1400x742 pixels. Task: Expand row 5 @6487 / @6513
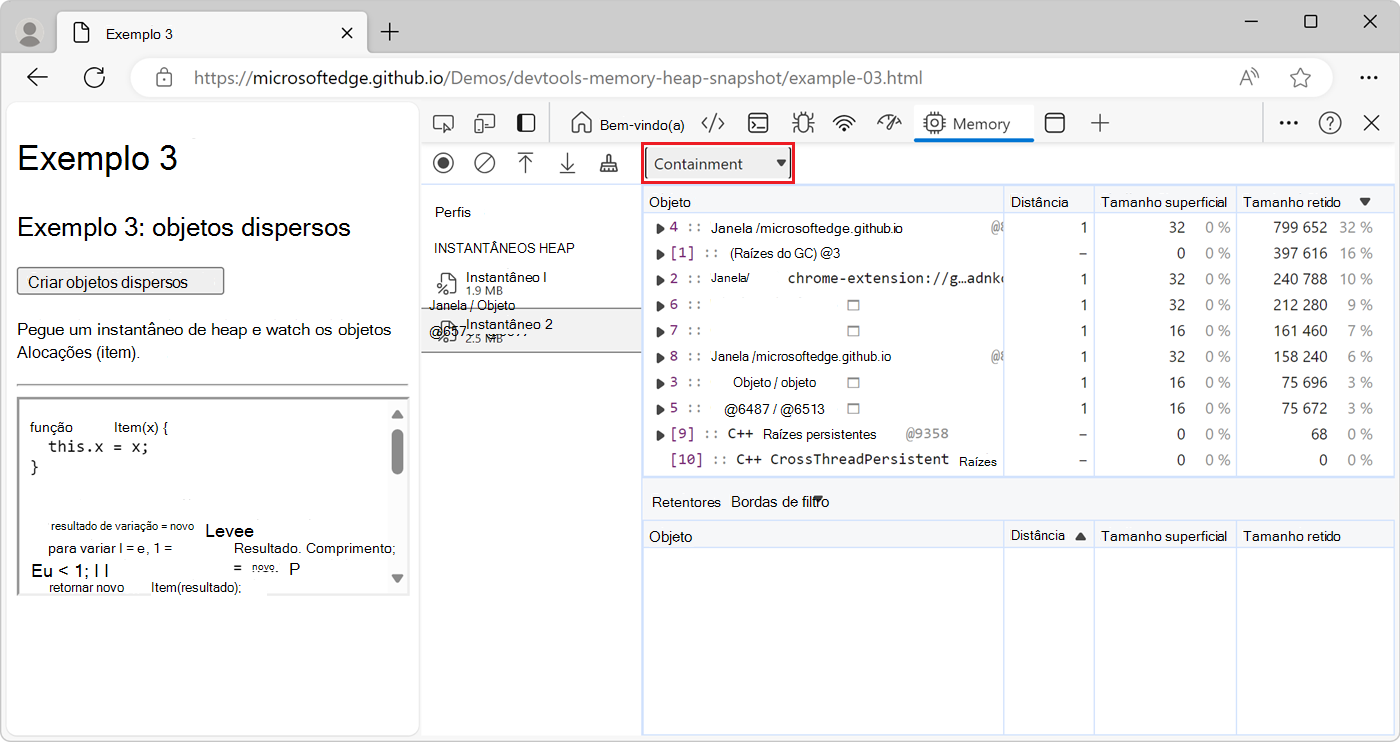click(660, 409)
